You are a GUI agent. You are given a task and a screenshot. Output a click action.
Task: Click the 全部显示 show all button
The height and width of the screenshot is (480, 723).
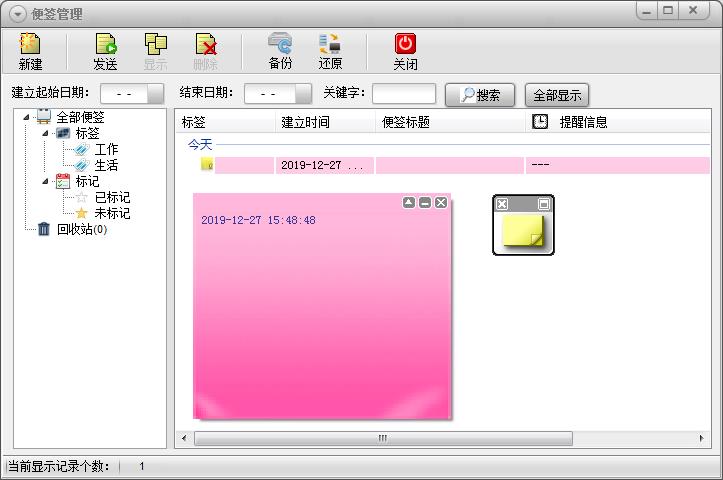pyautogui.click(x=557, y=95)
